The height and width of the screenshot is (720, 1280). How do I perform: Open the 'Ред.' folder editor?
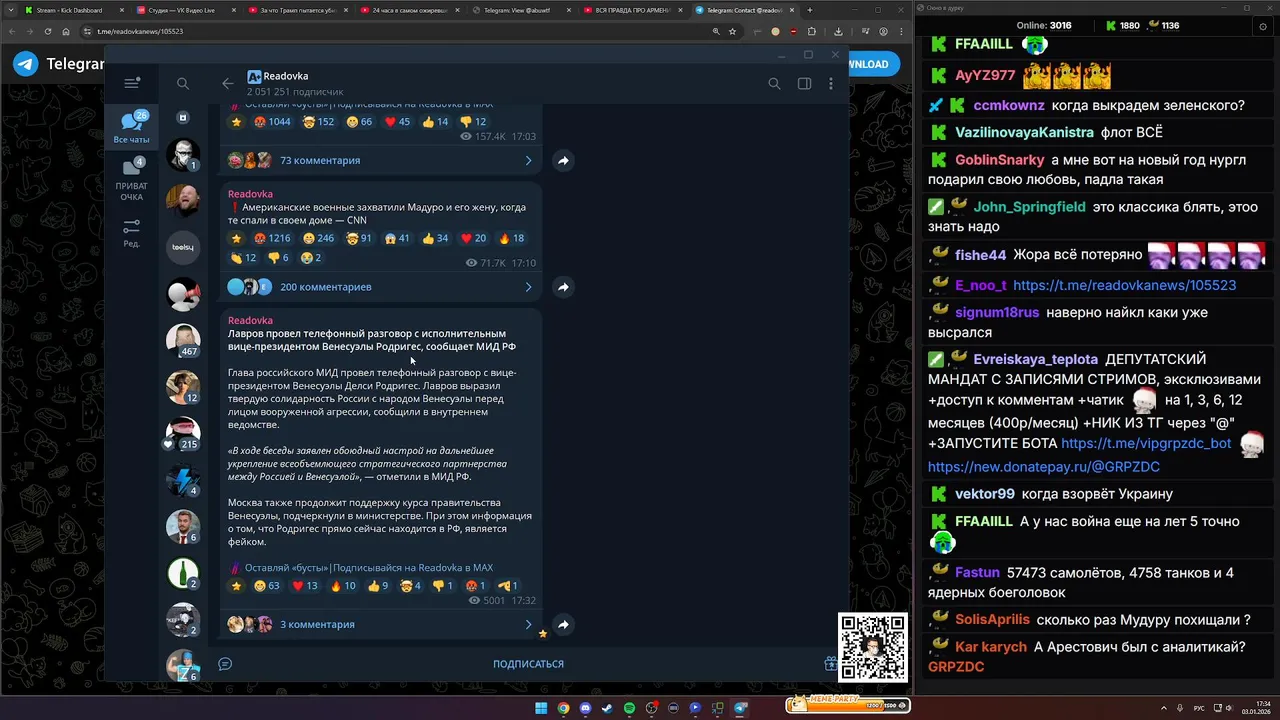132,233
